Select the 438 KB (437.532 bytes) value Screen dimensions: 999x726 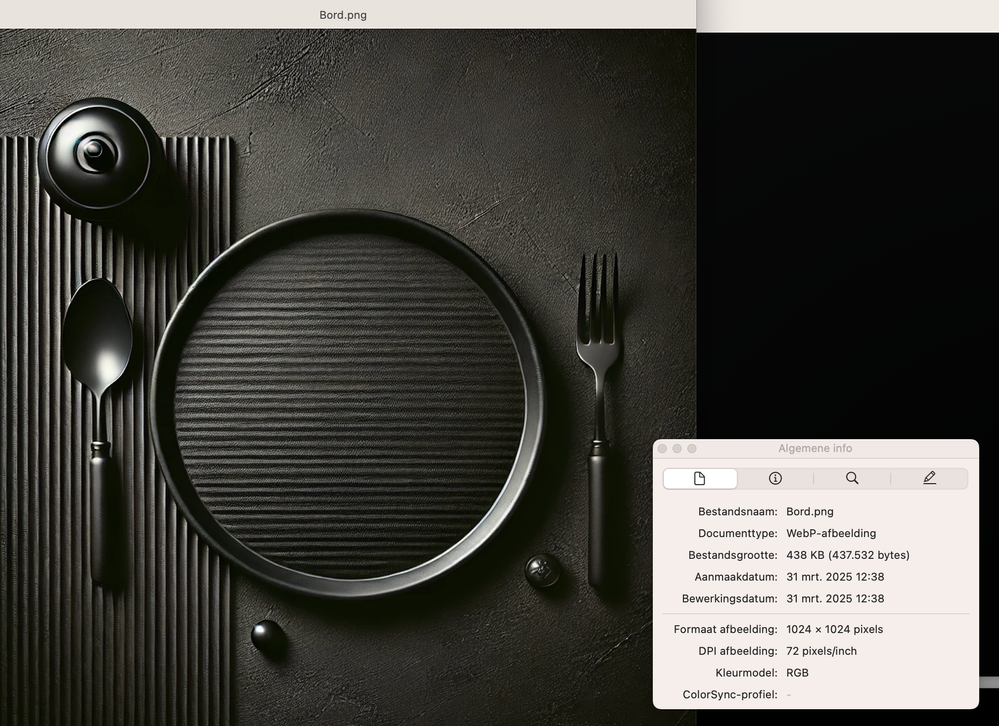tap(848, 555)
